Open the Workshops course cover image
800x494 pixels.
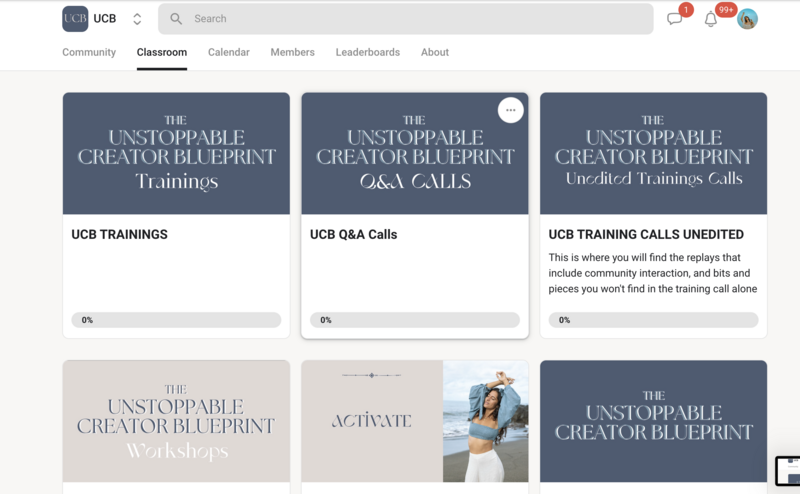pyautogui.click(x=176, y=421)
